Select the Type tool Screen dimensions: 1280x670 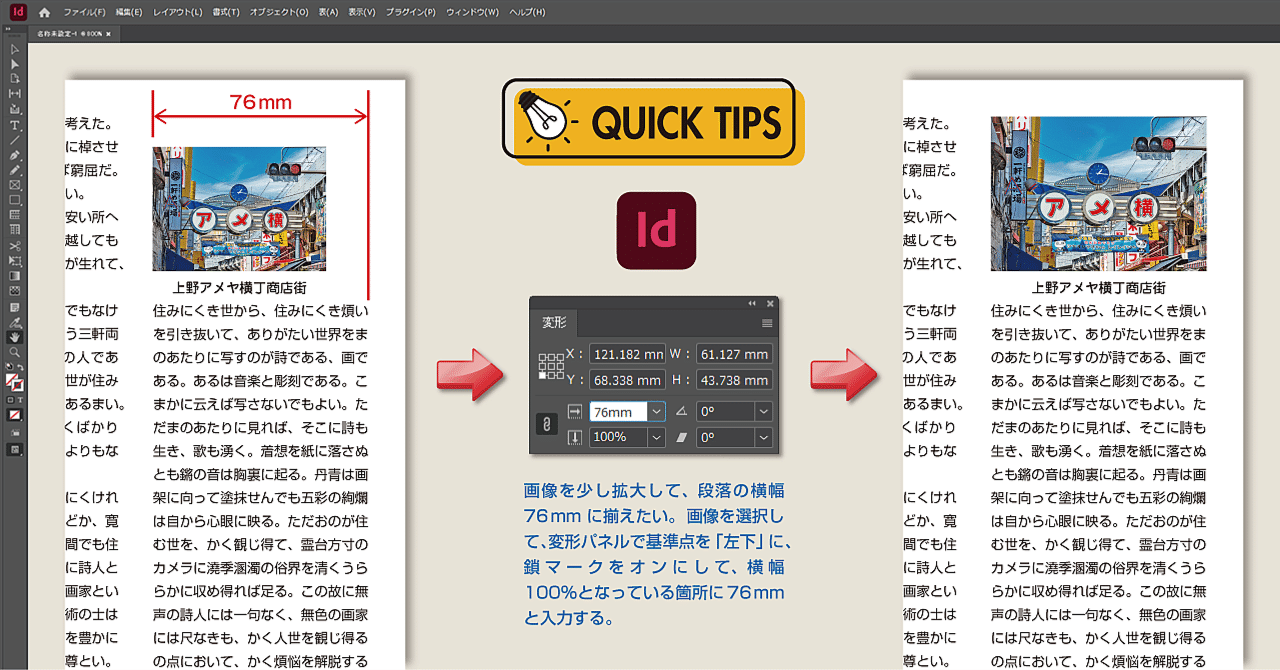(13, 127)
